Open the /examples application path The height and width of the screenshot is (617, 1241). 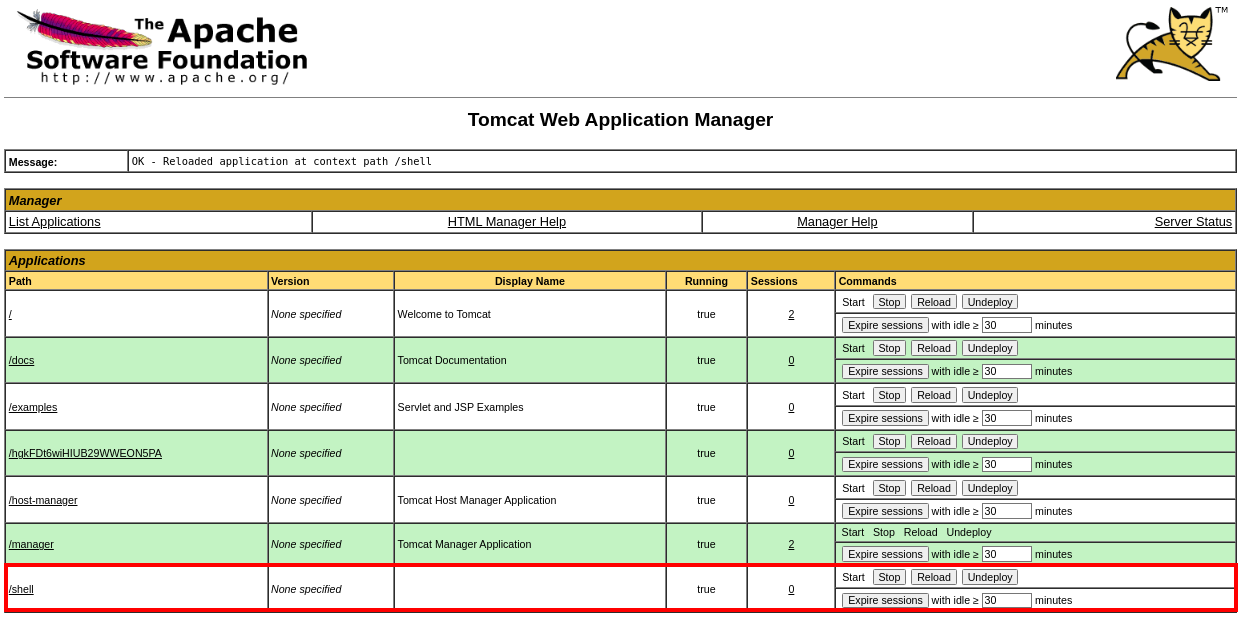(33, 407)
